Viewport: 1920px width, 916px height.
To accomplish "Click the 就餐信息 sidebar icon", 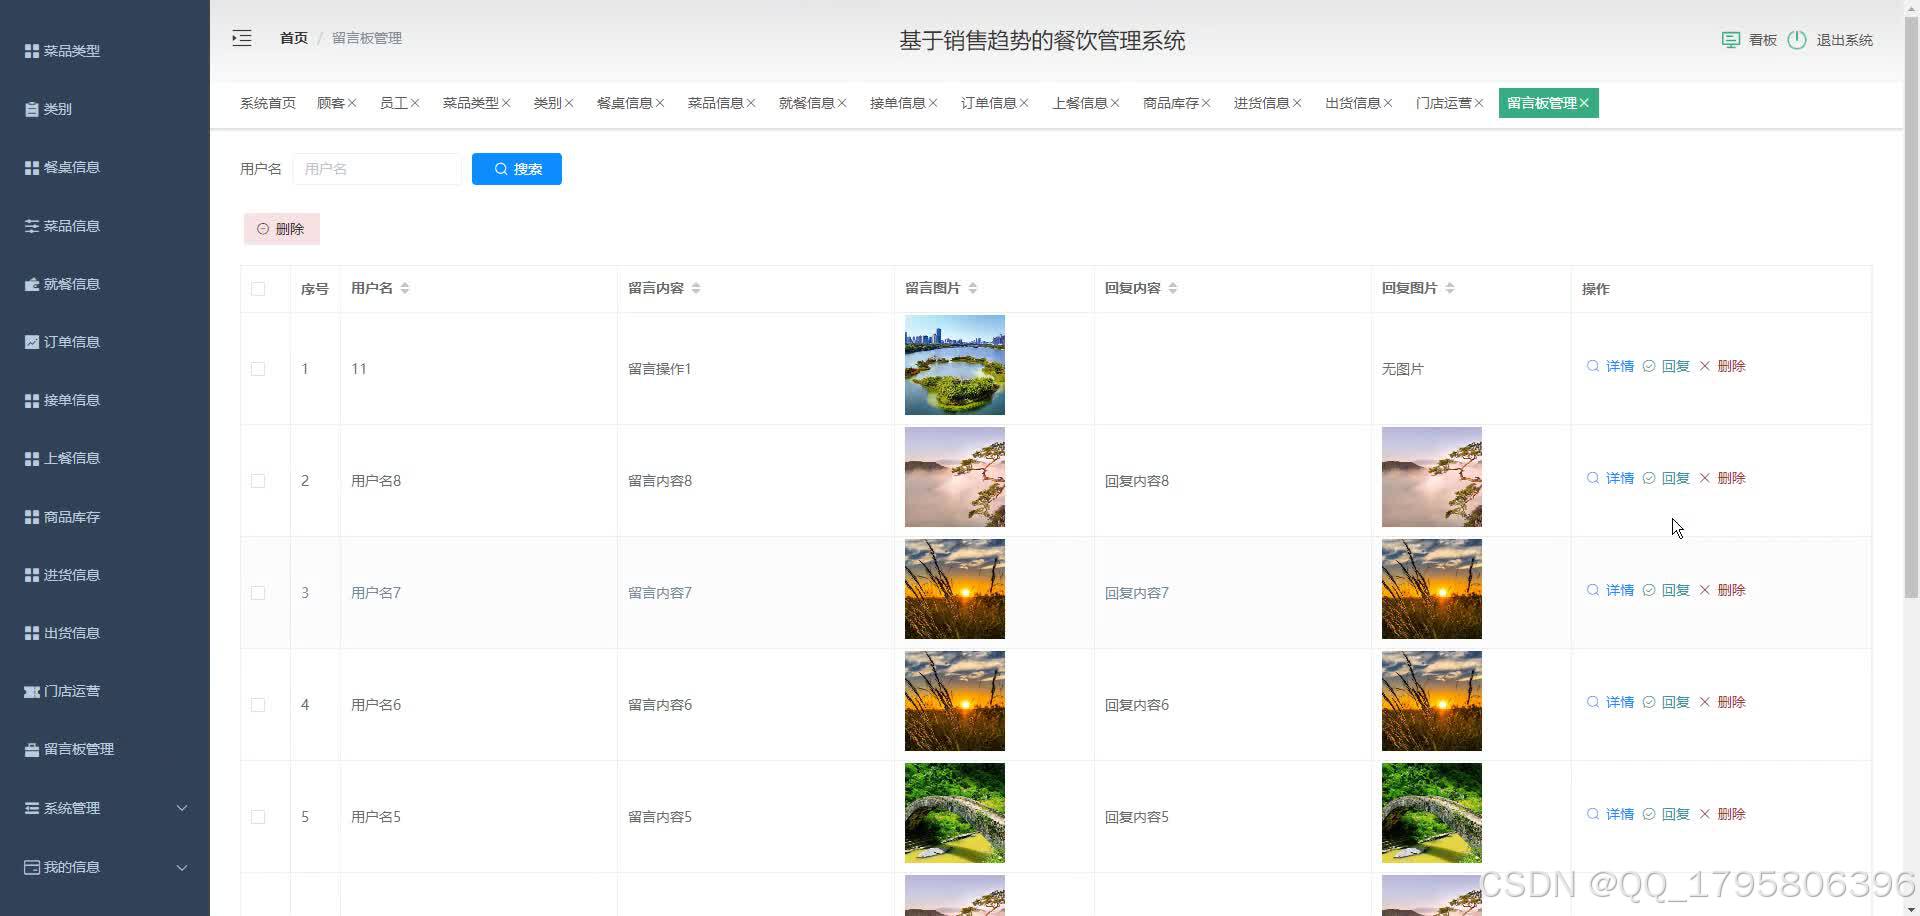I will point(32,284).
